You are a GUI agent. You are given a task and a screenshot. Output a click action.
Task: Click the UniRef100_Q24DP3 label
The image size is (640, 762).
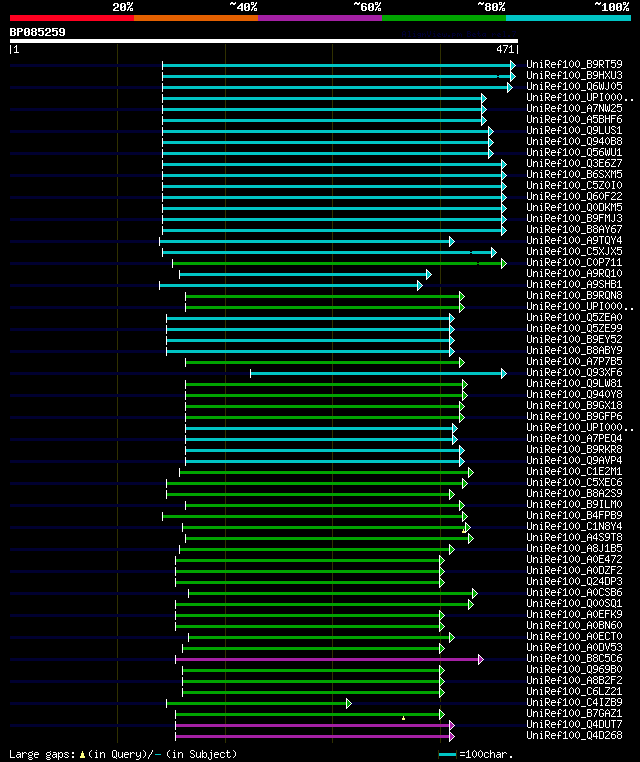click(574, 582)
